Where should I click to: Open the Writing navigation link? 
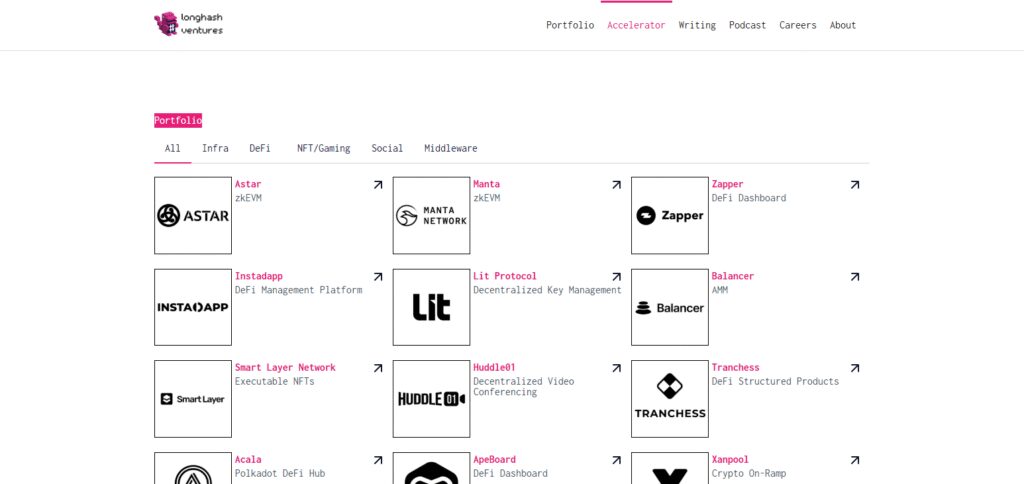(x=697, y=25)
